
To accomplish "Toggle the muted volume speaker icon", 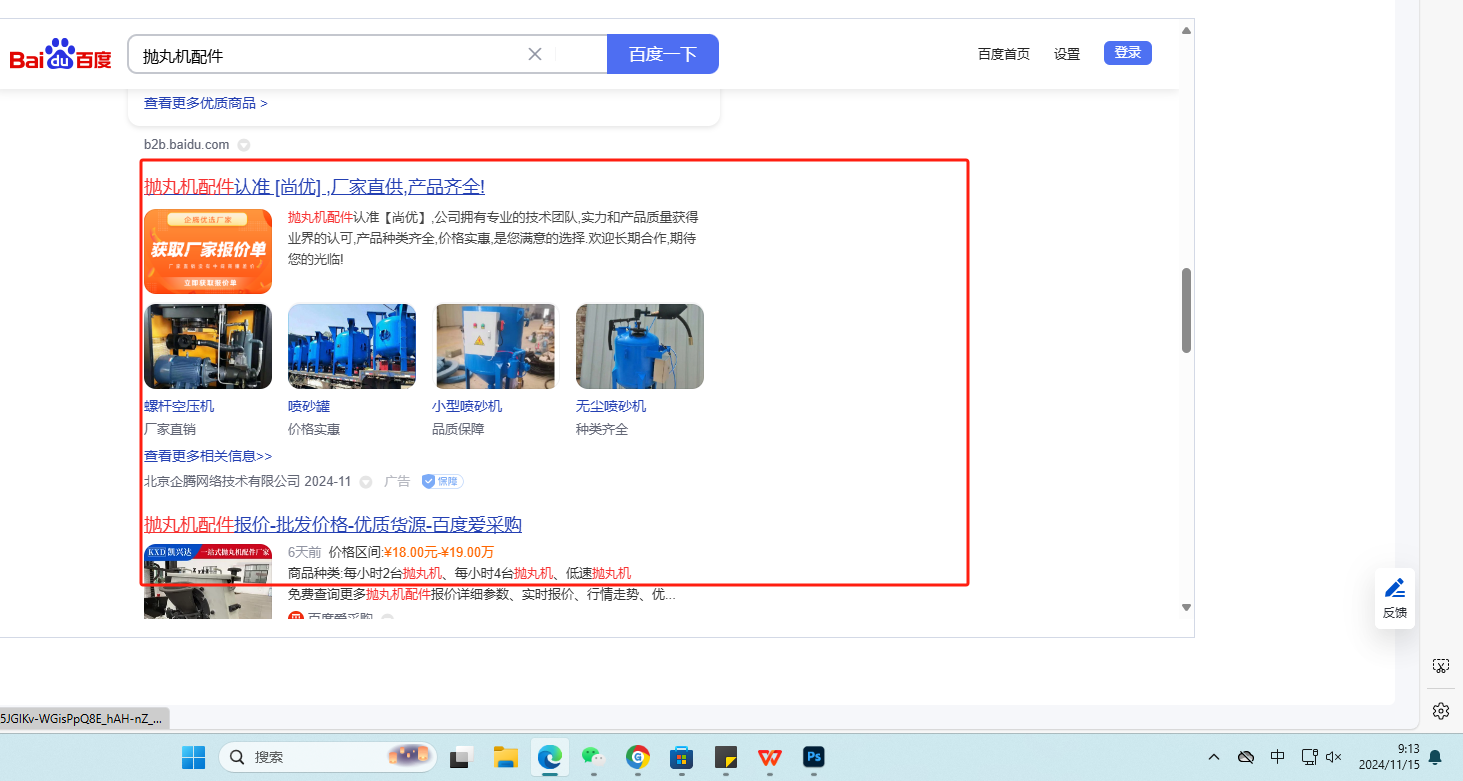I will tap(1333, 757).
